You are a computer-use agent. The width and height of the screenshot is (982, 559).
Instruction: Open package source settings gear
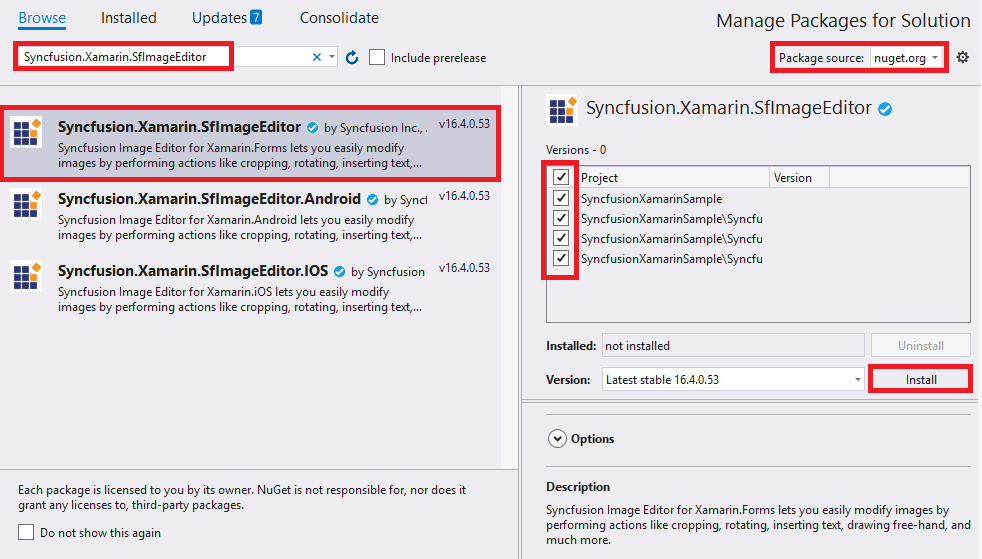tap(962, 58)
